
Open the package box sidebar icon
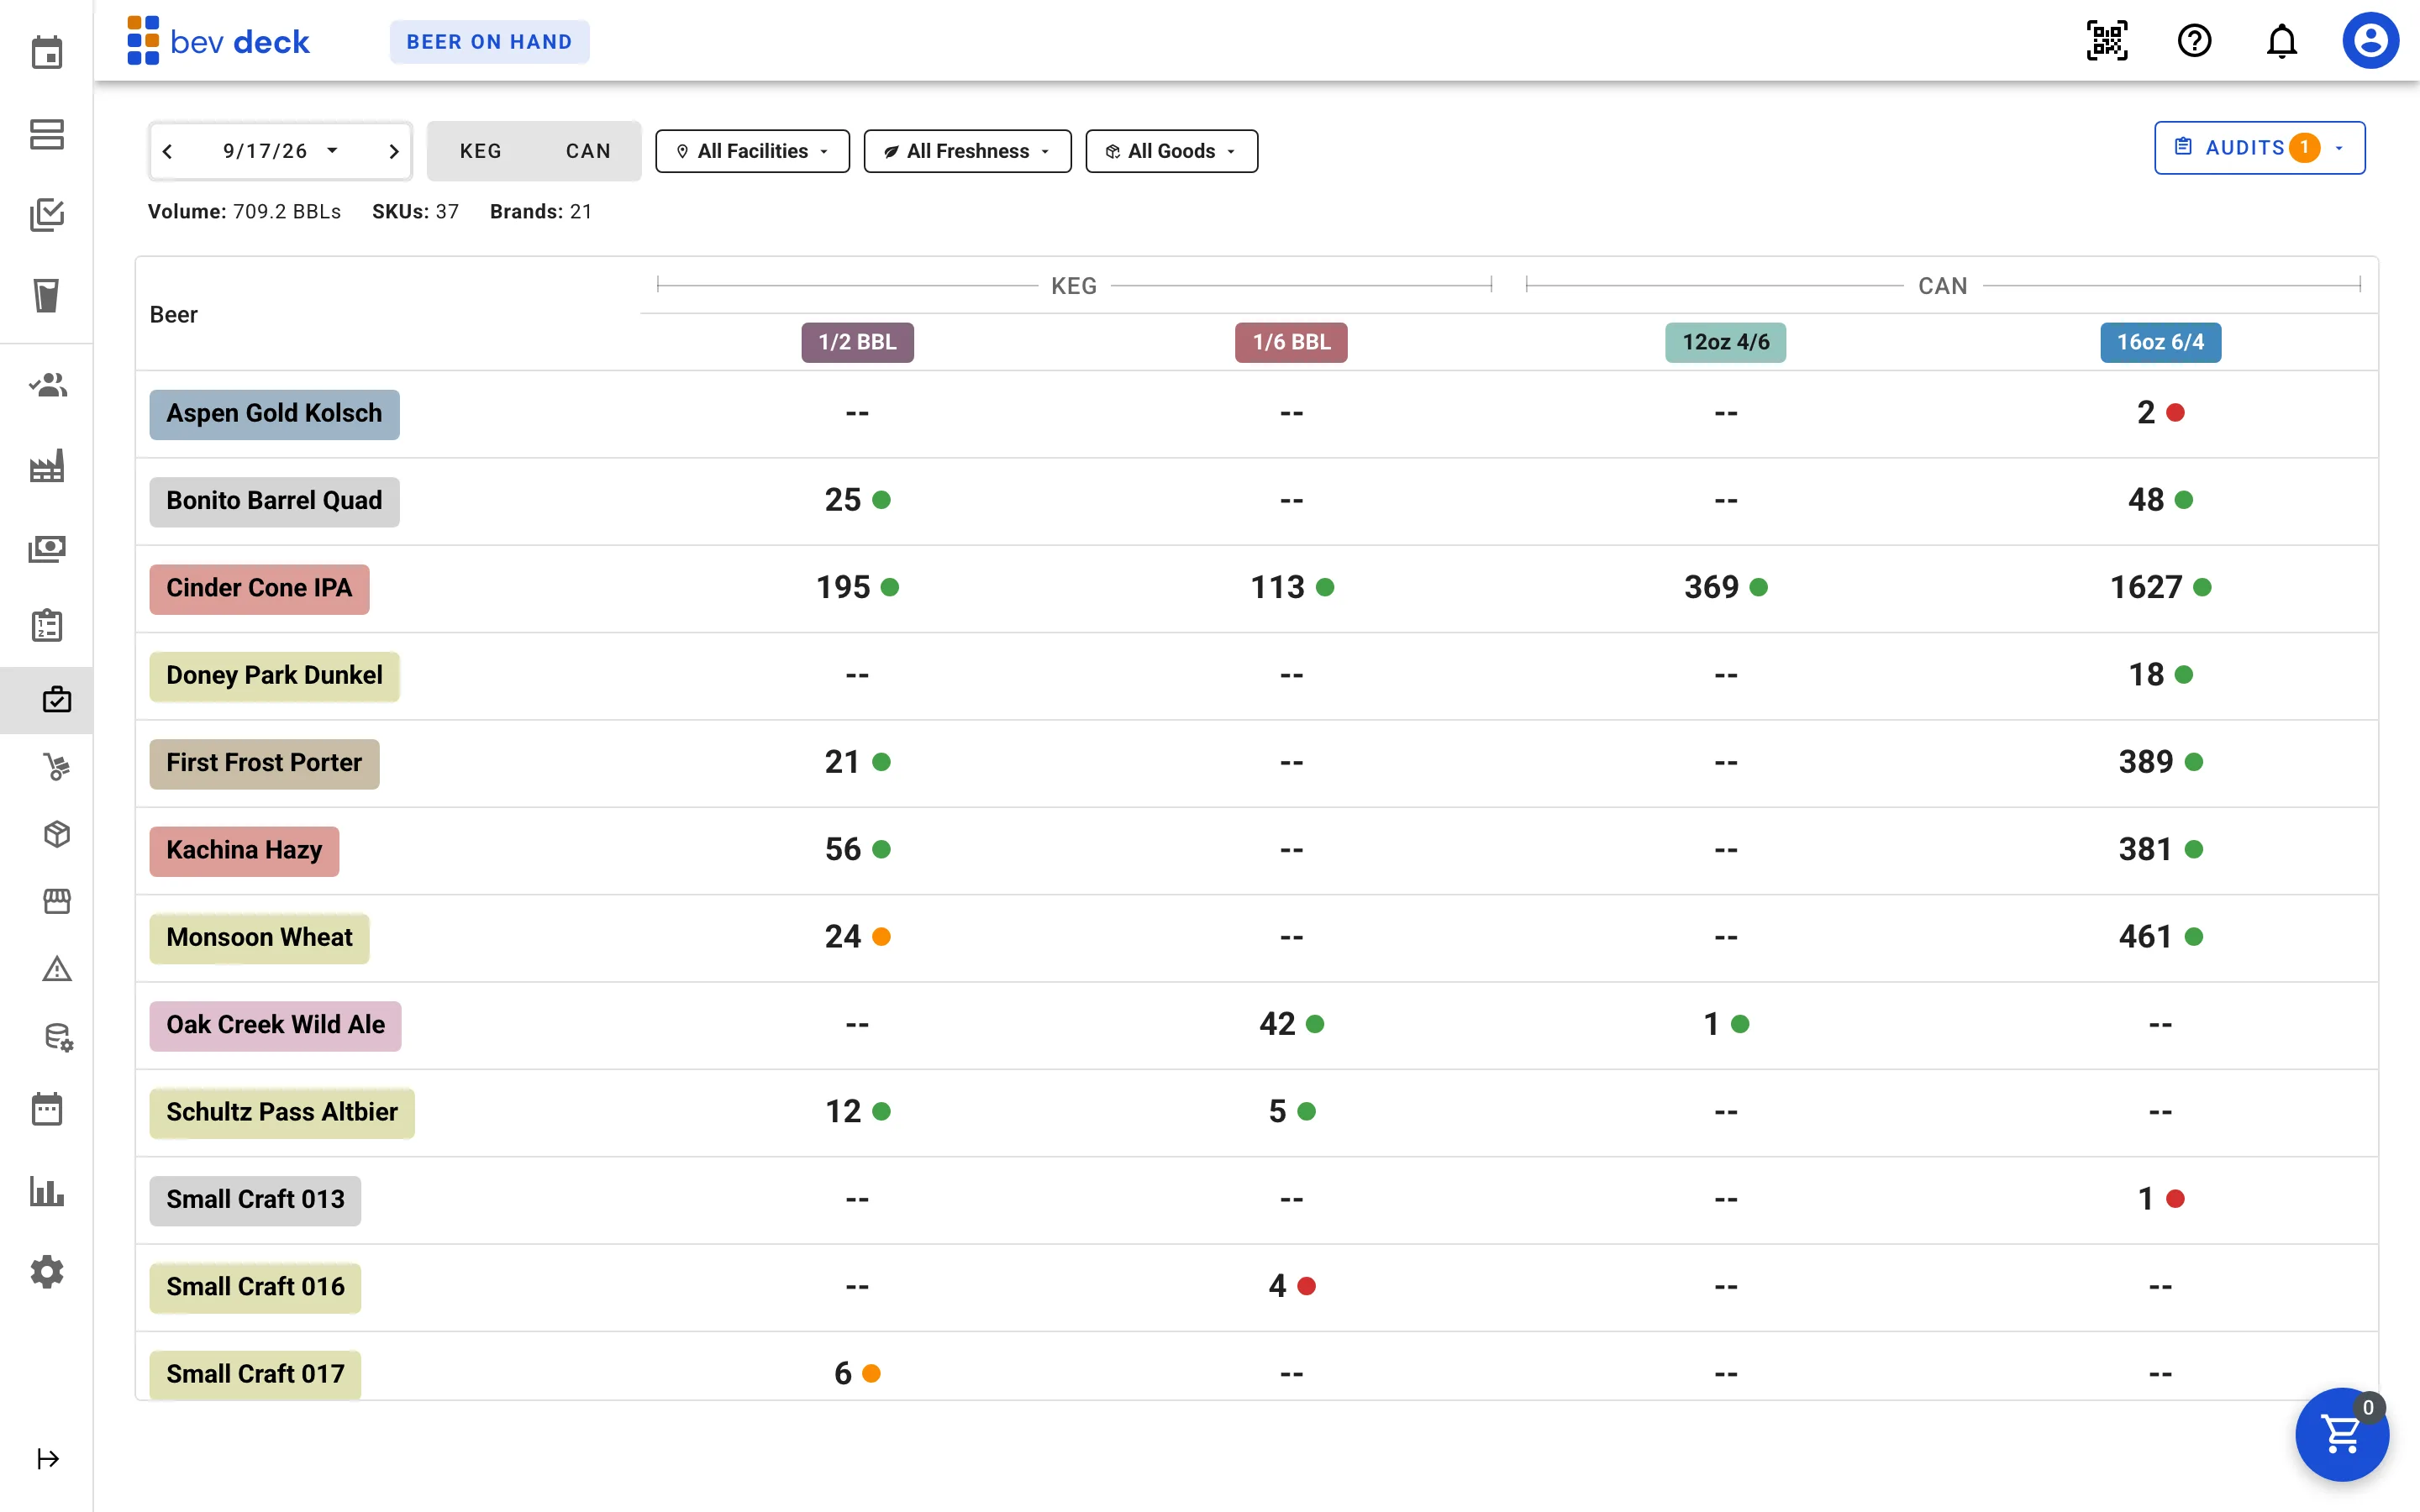click(x=57, y=834)
